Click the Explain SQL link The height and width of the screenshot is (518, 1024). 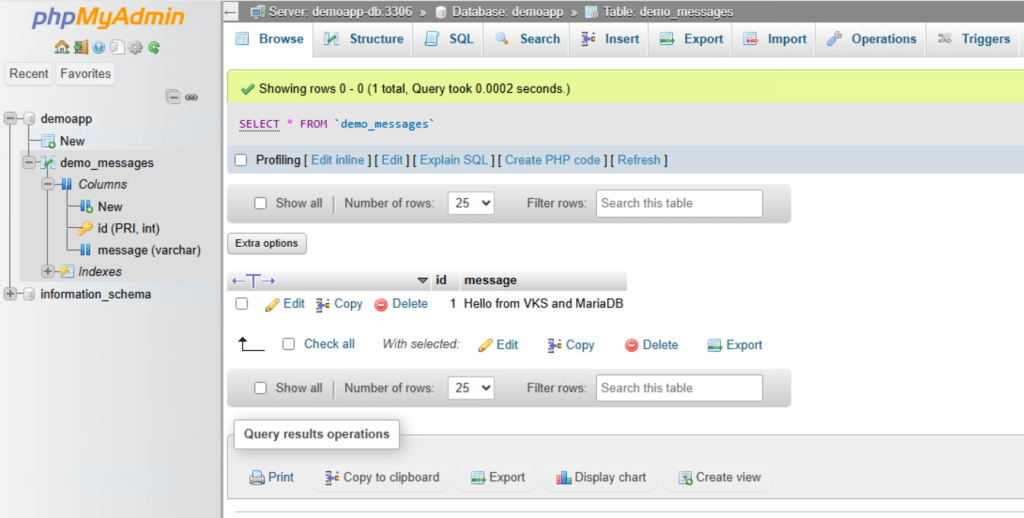click(x=453, y=160)
